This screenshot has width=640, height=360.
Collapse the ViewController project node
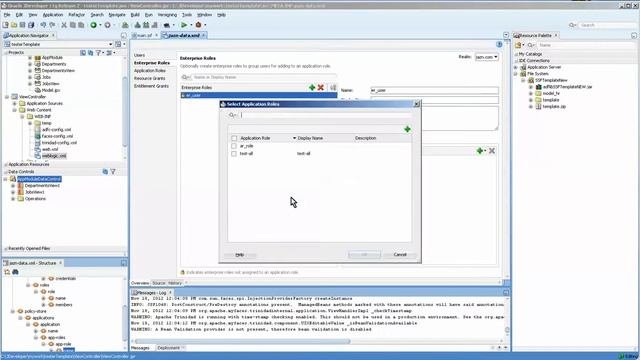click(x=7, y=97)
